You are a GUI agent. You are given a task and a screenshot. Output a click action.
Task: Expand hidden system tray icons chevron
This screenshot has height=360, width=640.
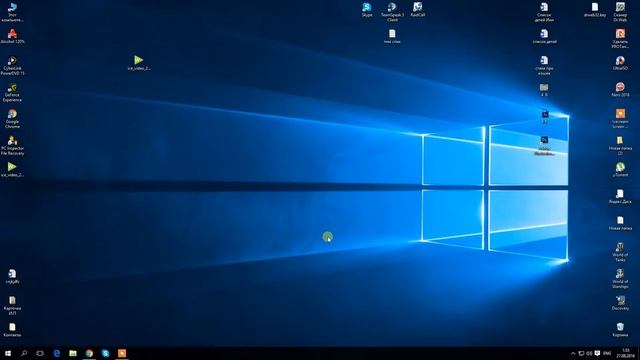click(x=573, y=353)
